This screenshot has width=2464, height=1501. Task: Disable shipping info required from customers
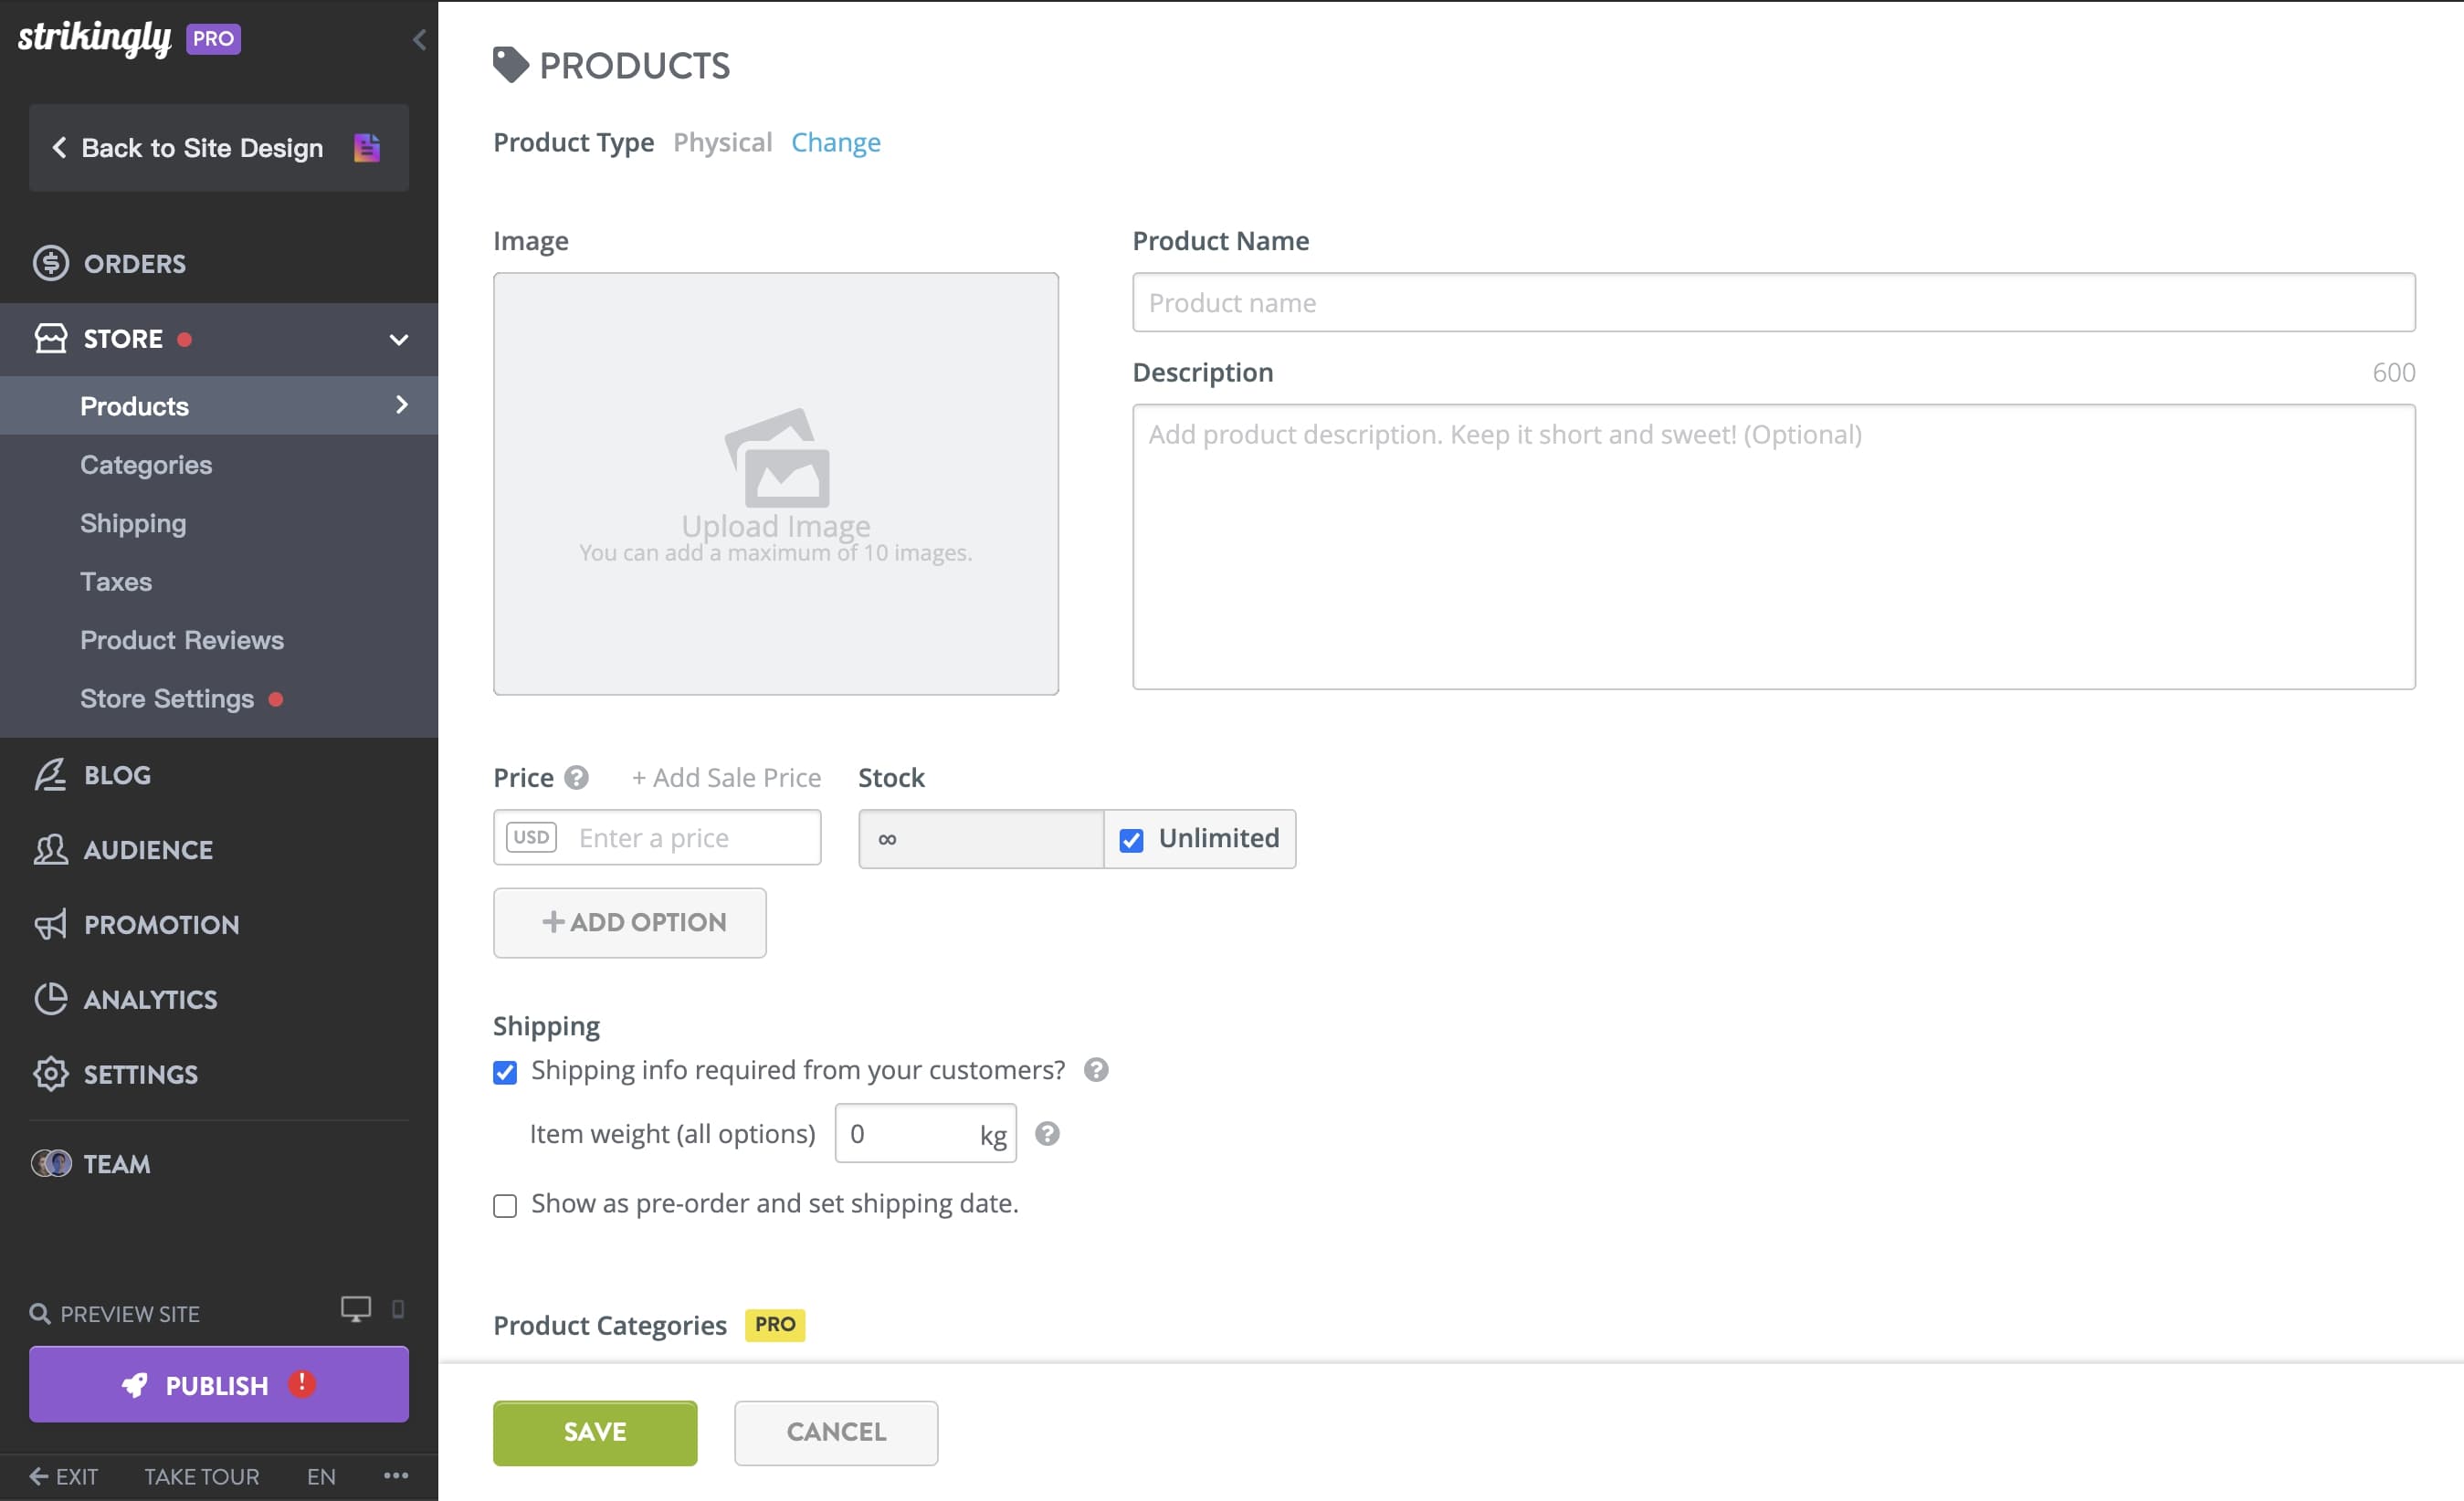pyautogui.click(x=505, y=1071)
